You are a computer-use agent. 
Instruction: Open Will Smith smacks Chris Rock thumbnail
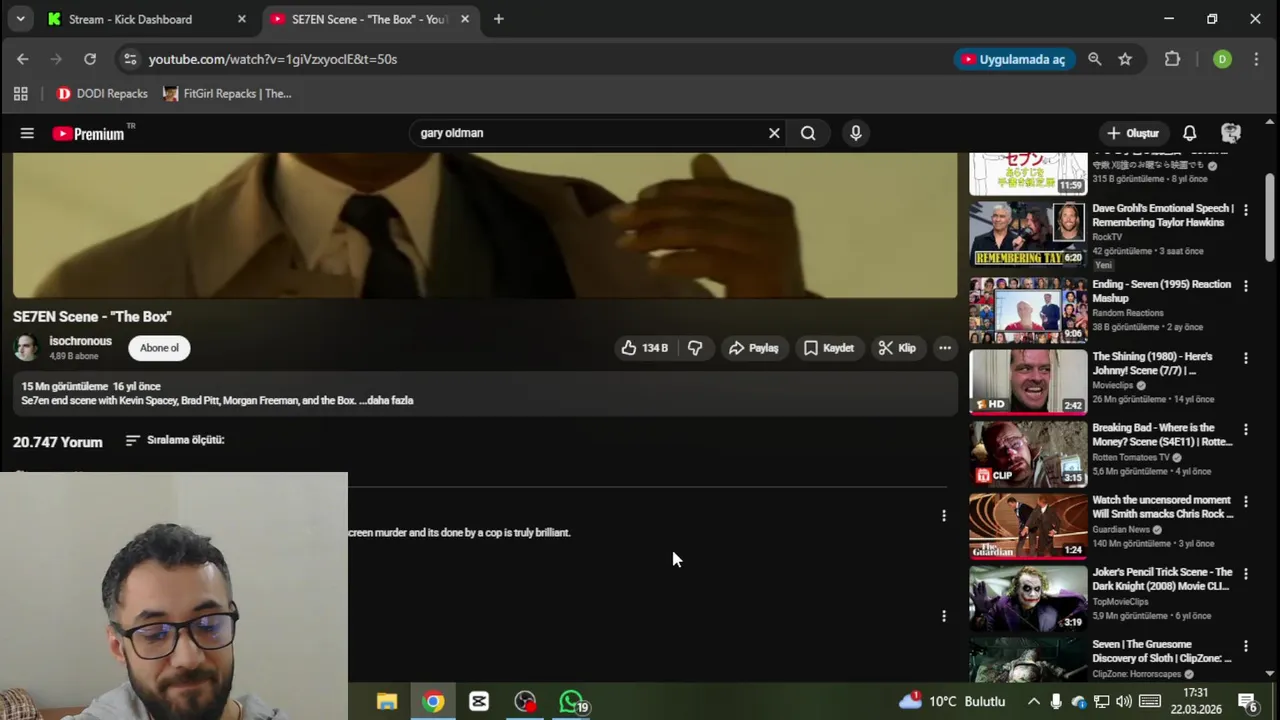coord(1028,525)
